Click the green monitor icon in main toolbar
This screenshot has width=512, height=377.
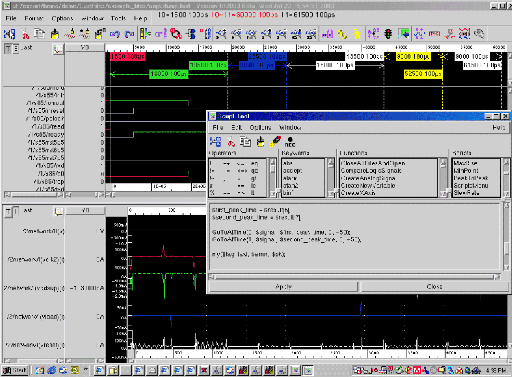[x=403, y=34]
